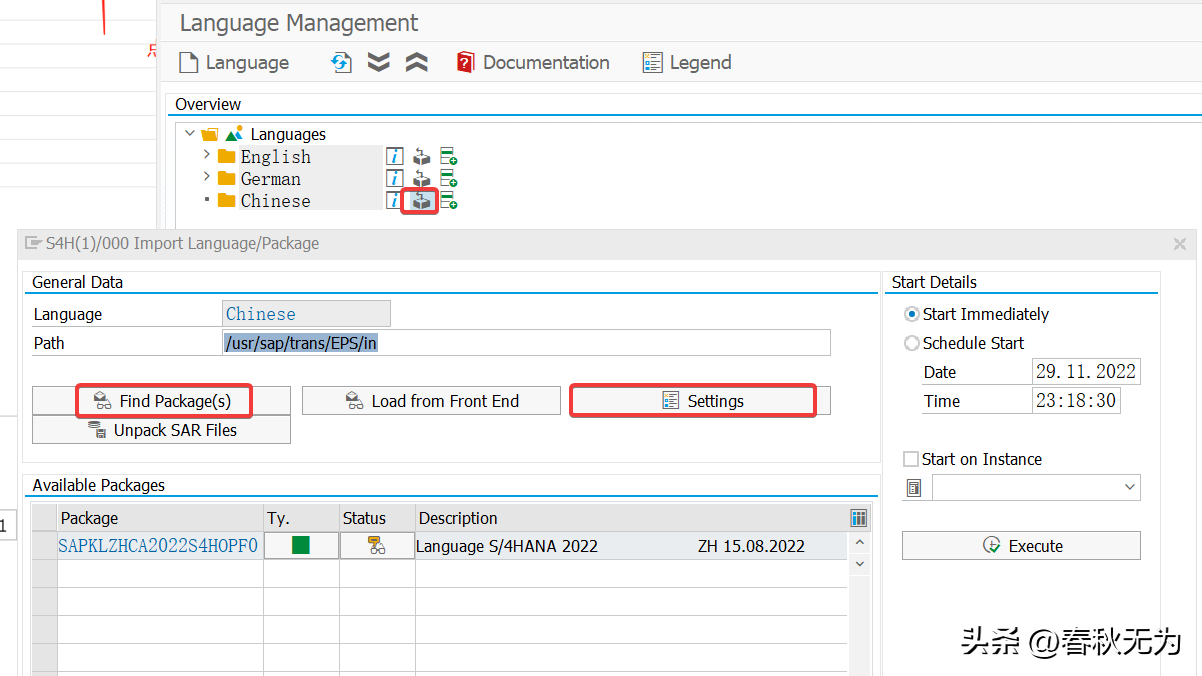
Task: Click the green add icon next to German
Action: 447,178
